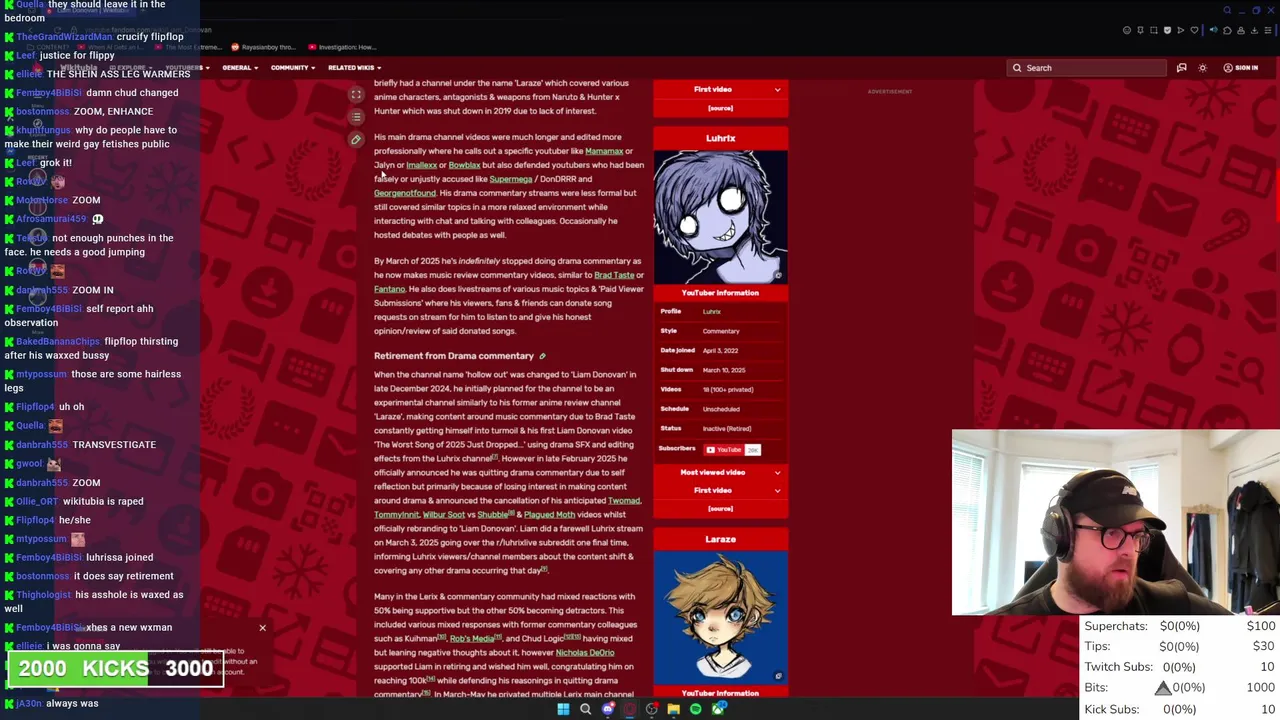Open the Plagued Moth link

549,514
